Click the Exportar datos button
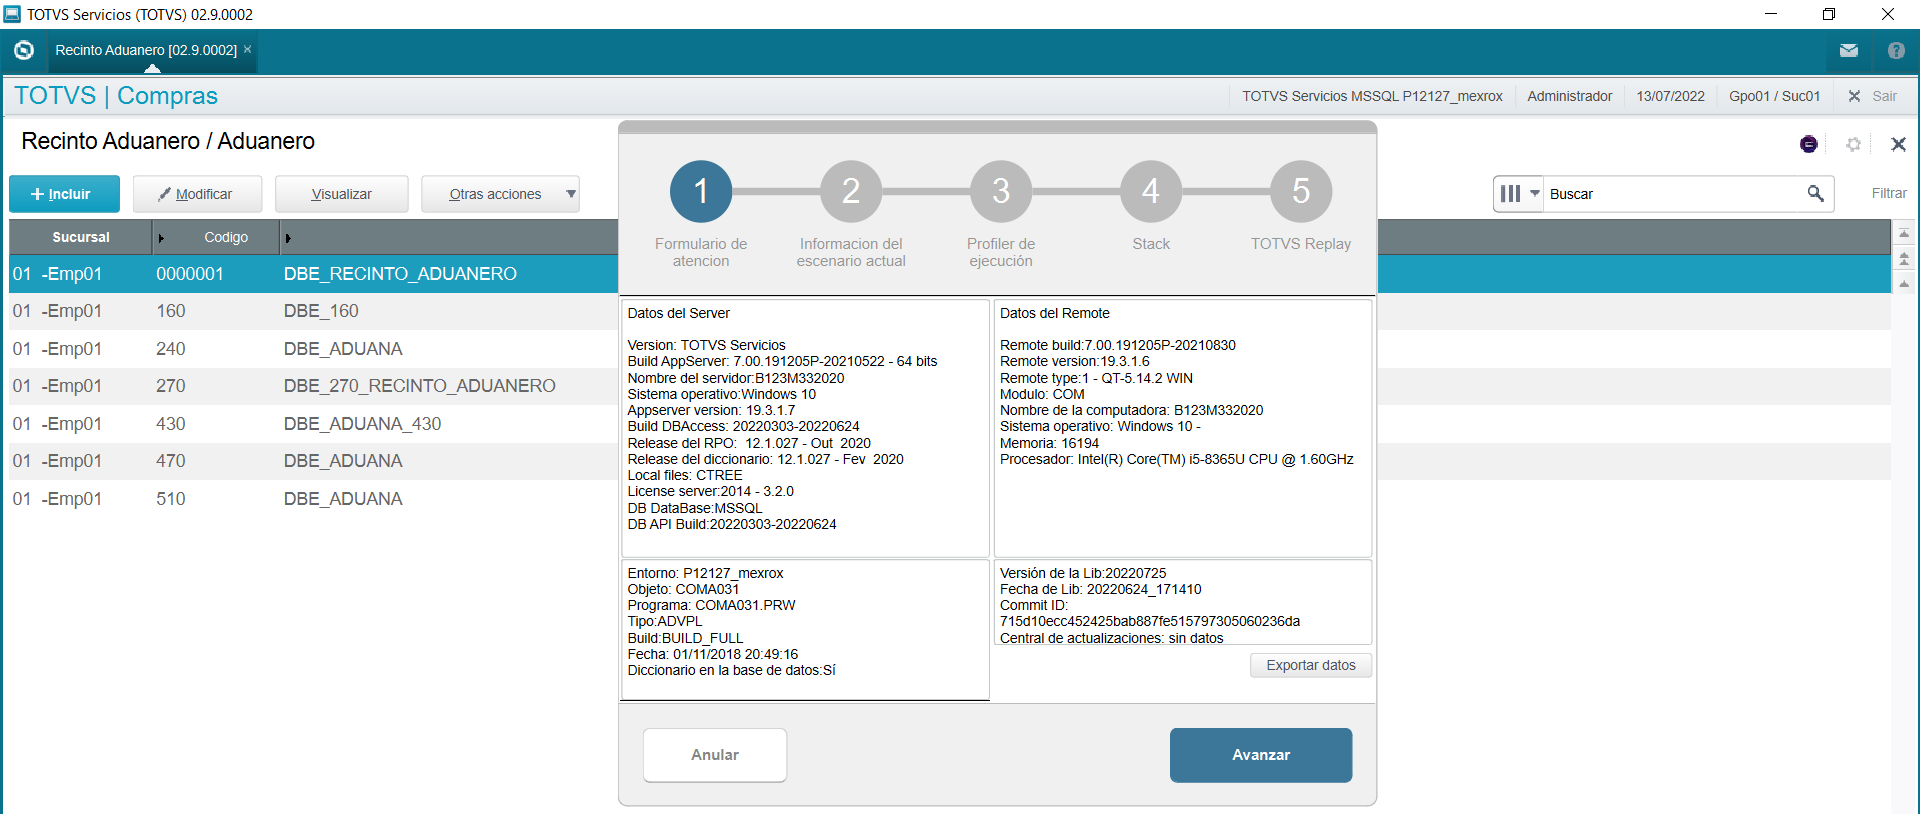This screenshot has height=814, width=1920. pos(1311,665)
